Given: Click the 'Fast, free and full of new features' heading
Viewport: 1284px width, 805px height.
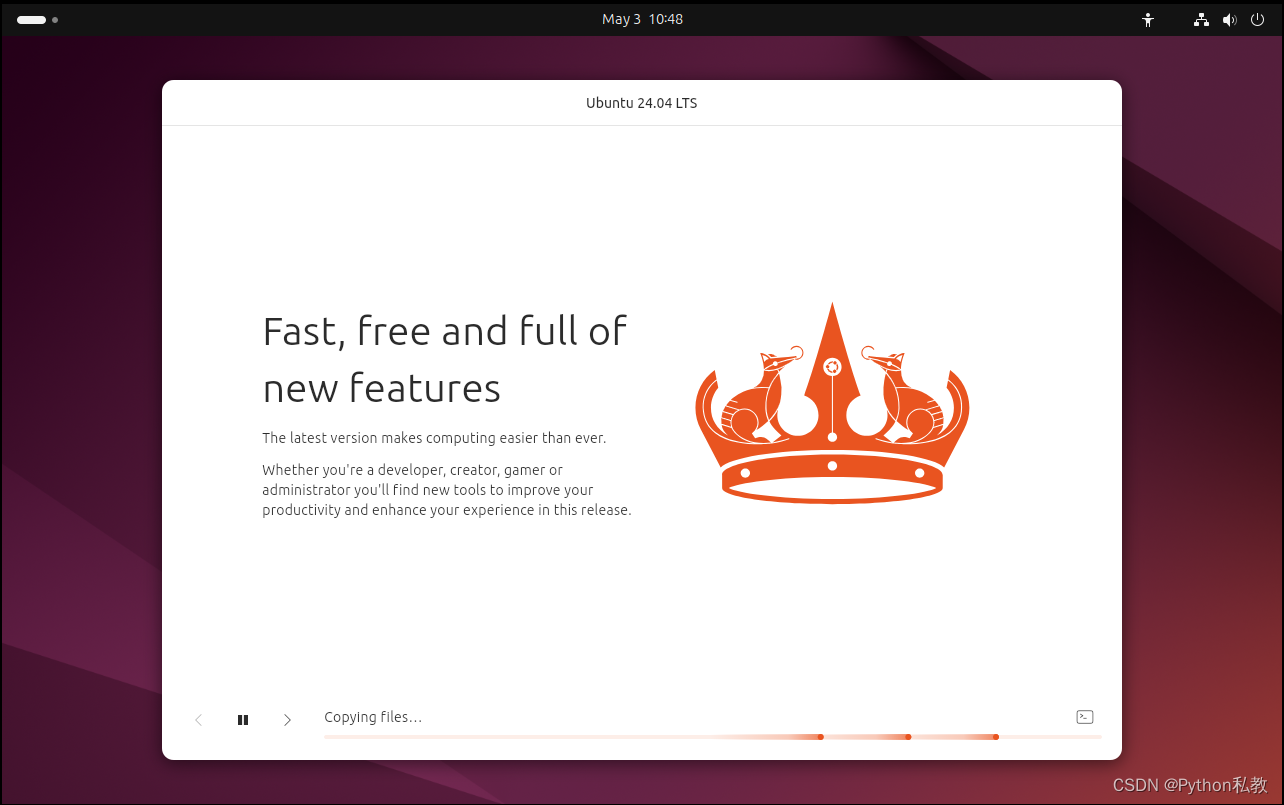Looking at the screenshot, I should click(x=445, y=359).
